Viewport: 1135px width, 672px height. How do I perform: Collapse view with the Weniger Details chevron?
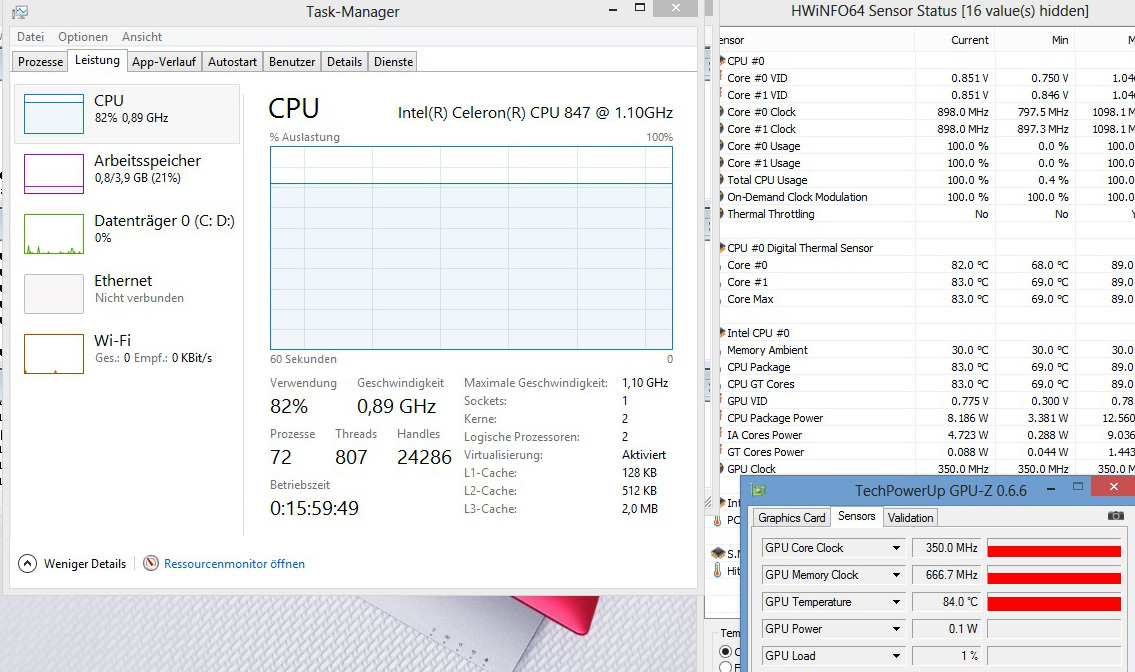(x=27, y=563)
